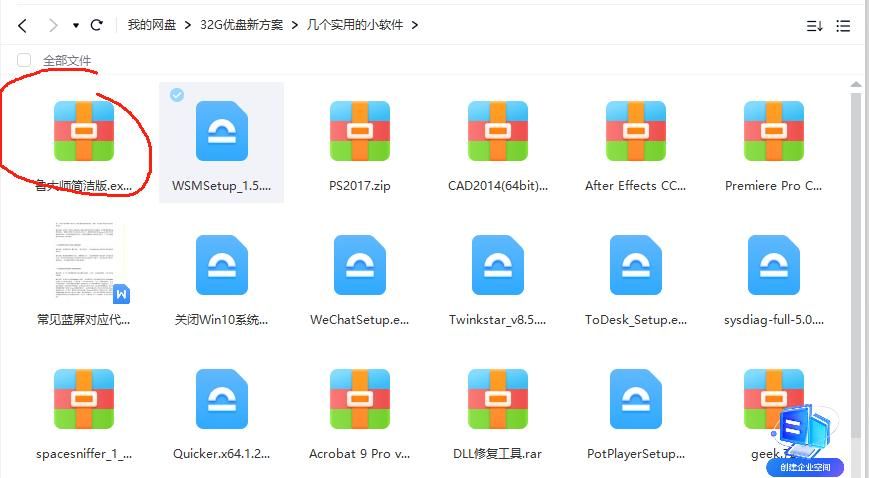Image resolution: width=869 pixels, height=478 pixels.
Task: Navigate to 我的网盘 in the breadcrumb
Action: [152, 25]
